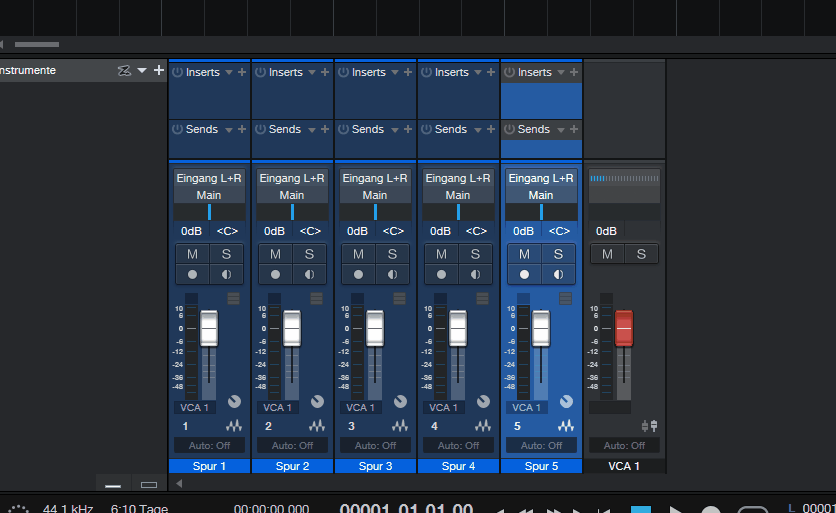This screenshot has width=836, height=513.
Task: Open Sends dropdown menu on Spur 1
Action: click(229, 130)
